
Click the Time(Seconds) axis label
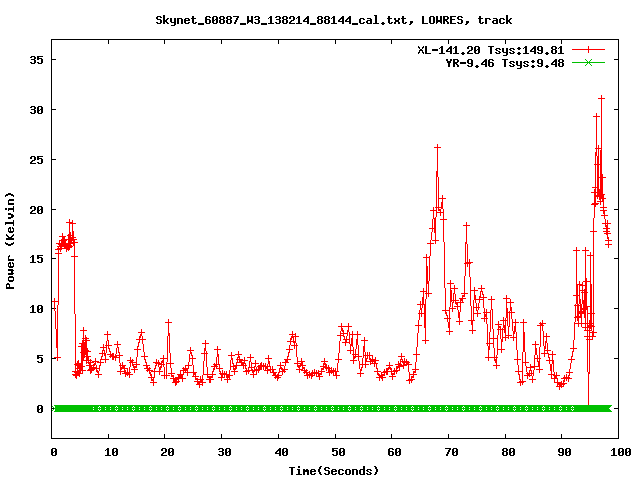[333, 471]
